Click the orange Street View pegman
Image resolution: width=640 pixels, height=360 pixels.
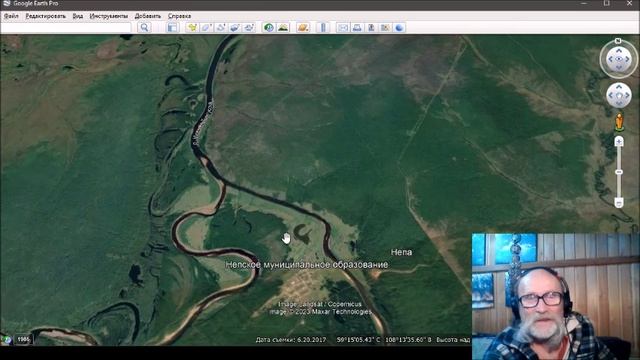point(619,122)
